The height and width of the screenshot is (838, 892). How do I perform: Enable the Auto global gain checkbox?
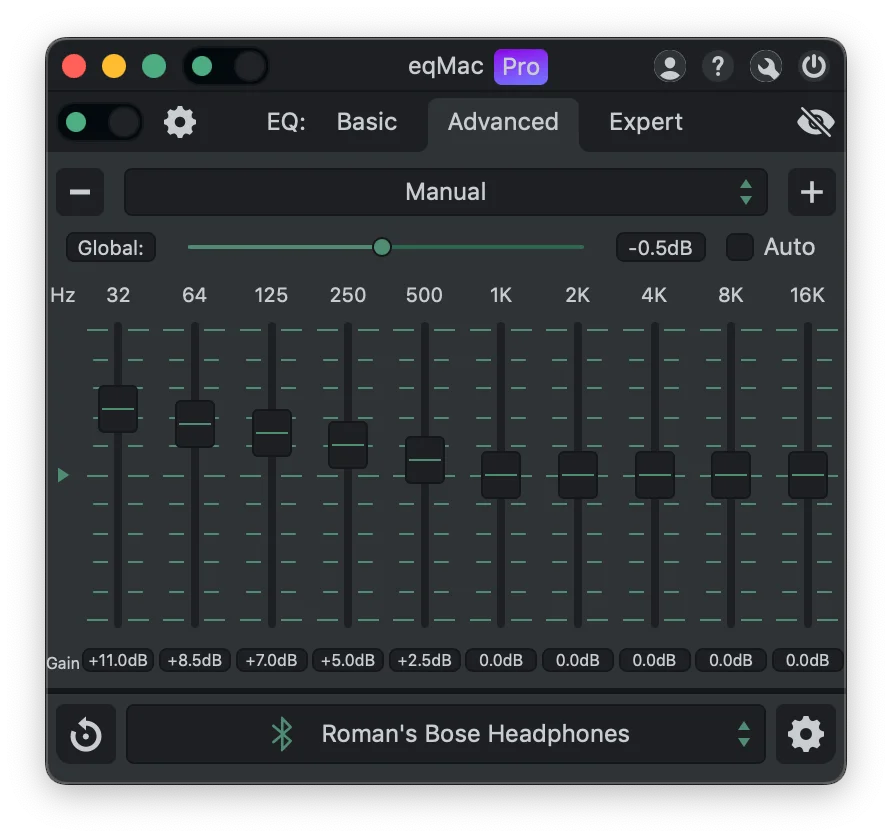point(740,247)
